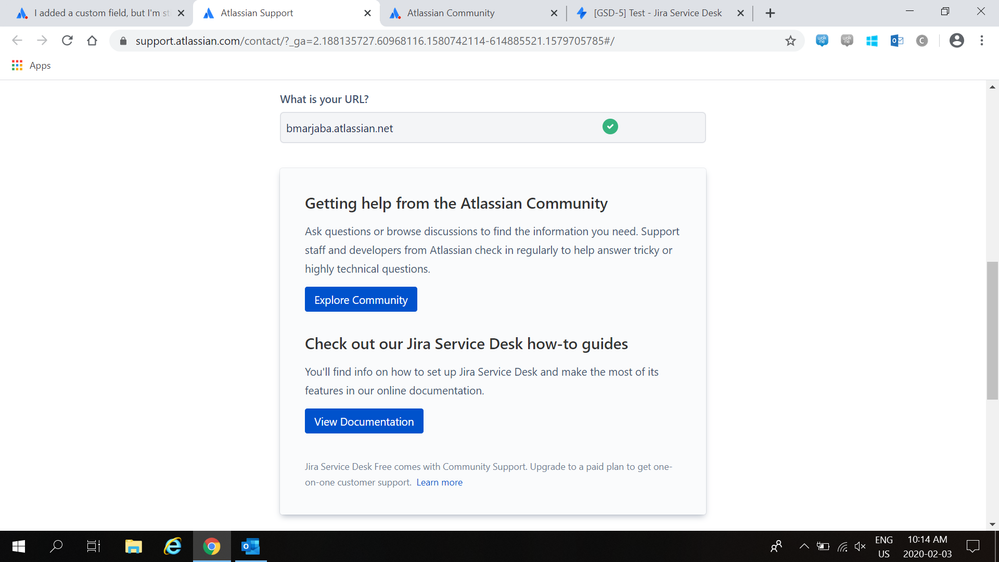Click the scrollbar up arrow
Screen dimensions: 999x562
[x=992, y=87]
